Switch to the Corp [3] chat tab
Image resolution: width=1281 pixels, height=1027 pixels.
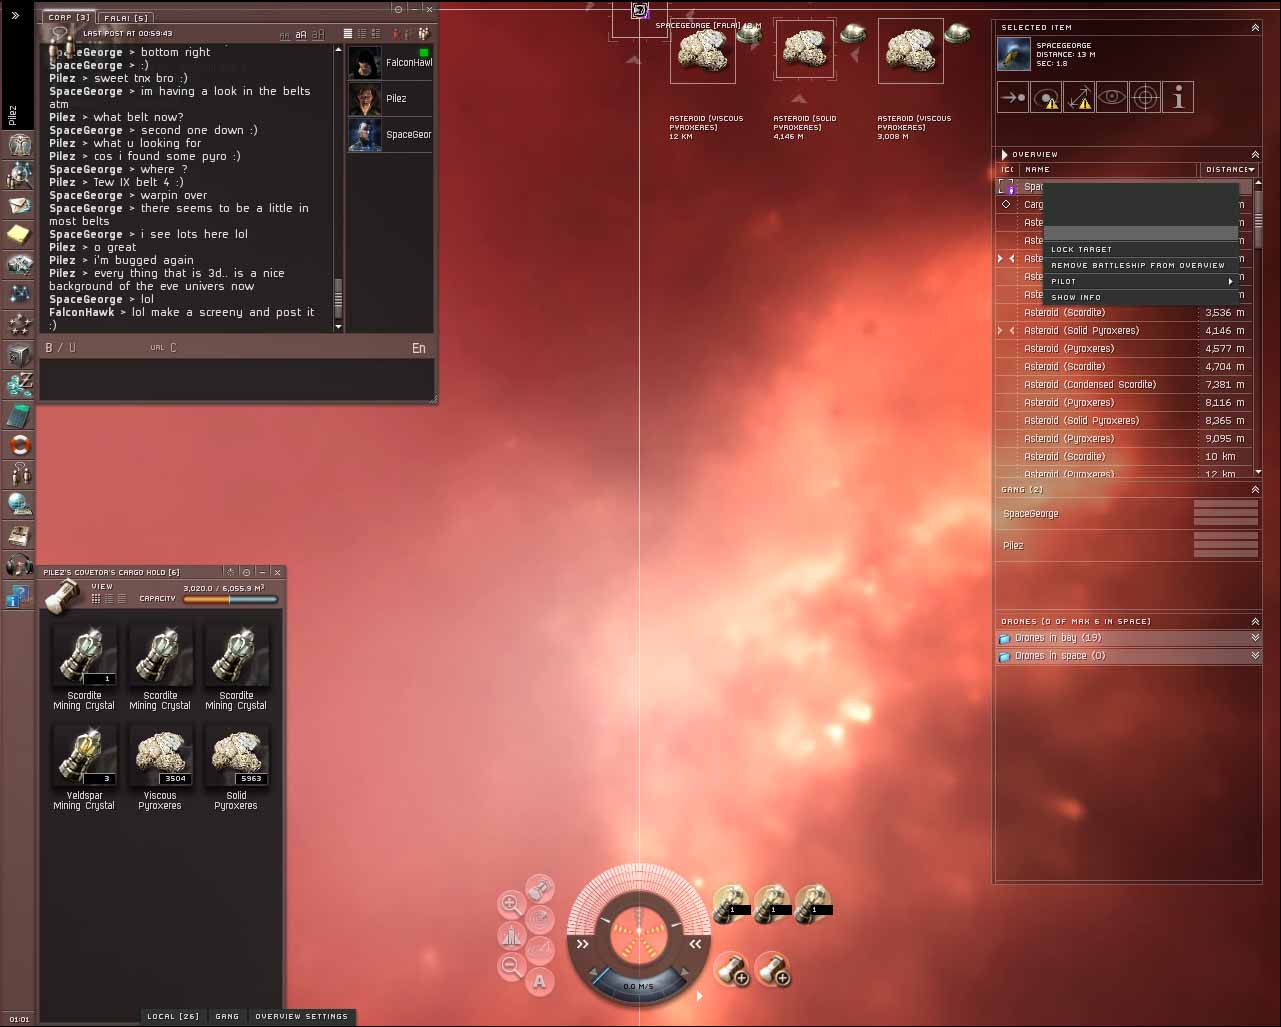pos(69,17)
